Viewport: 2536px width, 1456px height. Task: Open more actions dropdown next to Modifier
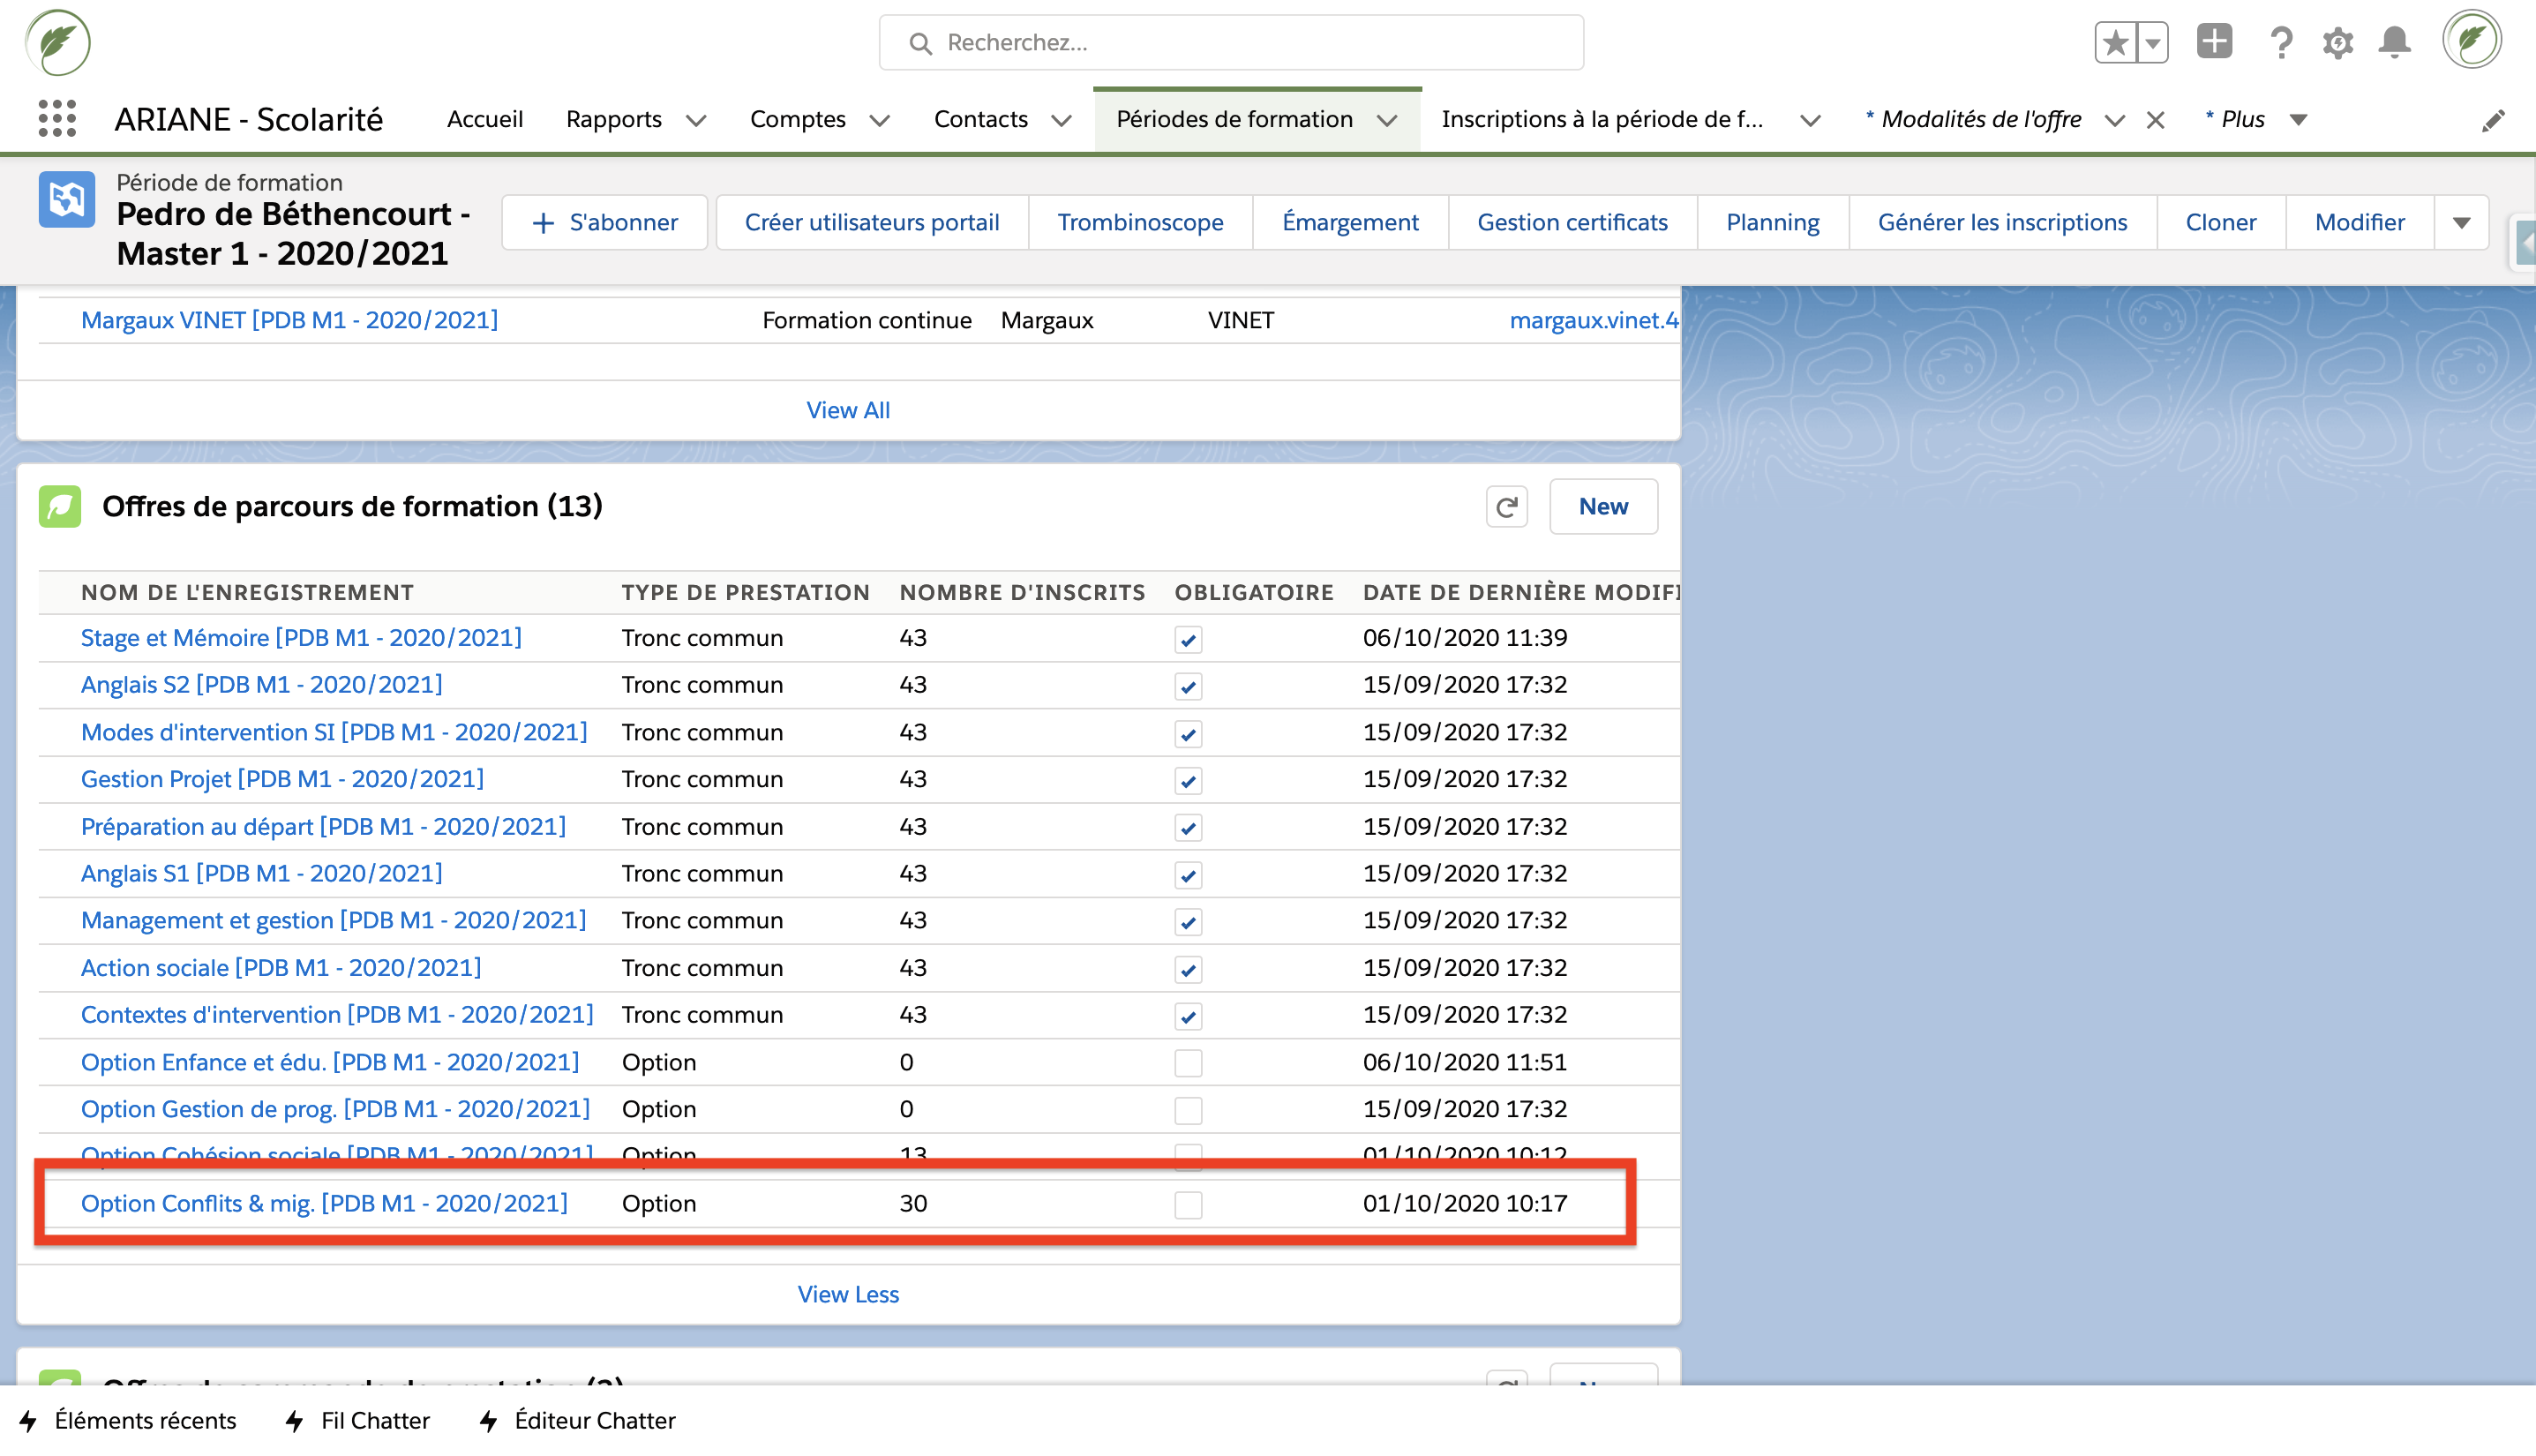click(x=2461, y=222)
